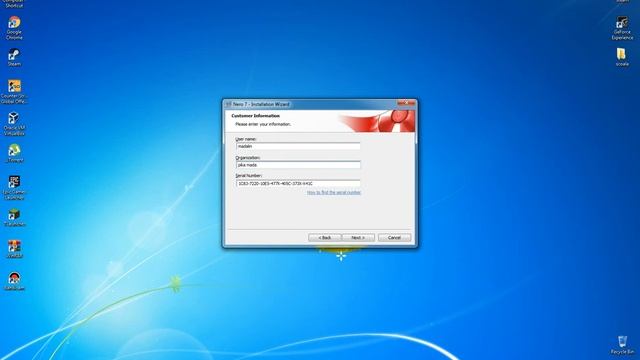
Task: Open Oracle VM VirtualBox desktop icon
Action: coord(14,124)
